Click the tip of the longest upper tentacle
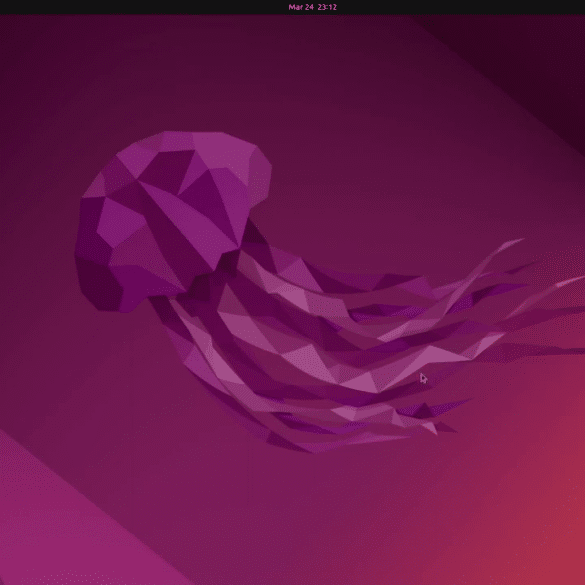The image size is (585, 585). (x=520, y=240)
